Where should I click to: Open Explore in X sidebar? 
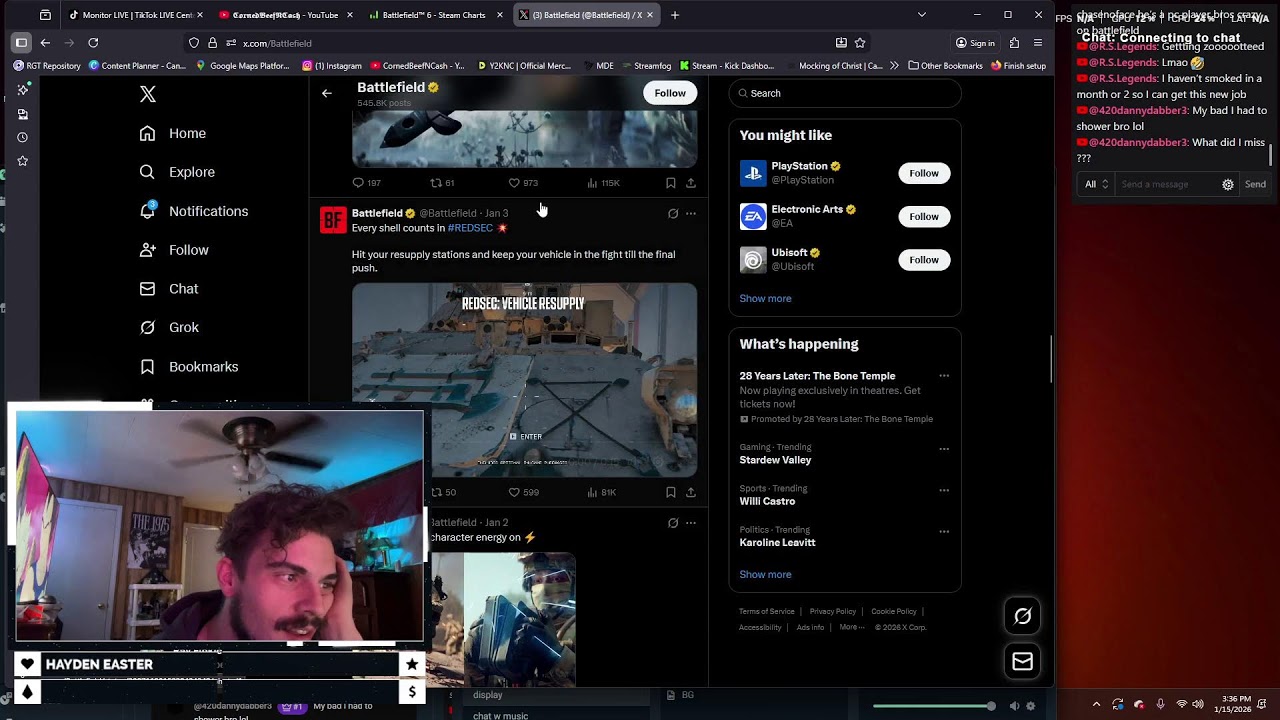tap(177, 172)
